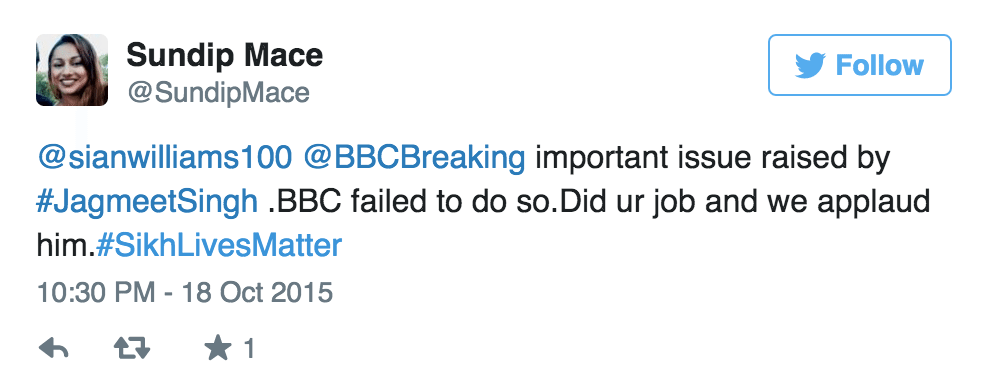Click the Twitter bird icon inside Follow

[x=810, y=65]
